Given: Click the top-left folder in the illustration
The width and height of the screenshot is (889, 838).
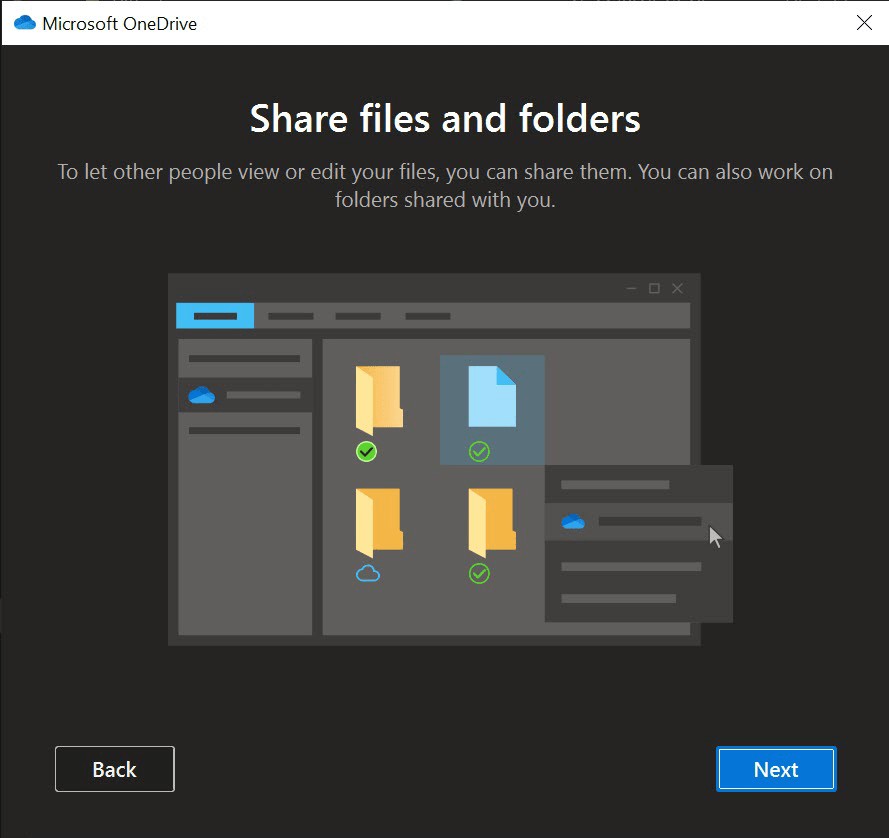Looking at the screenshot, I should tap(379, 400).
